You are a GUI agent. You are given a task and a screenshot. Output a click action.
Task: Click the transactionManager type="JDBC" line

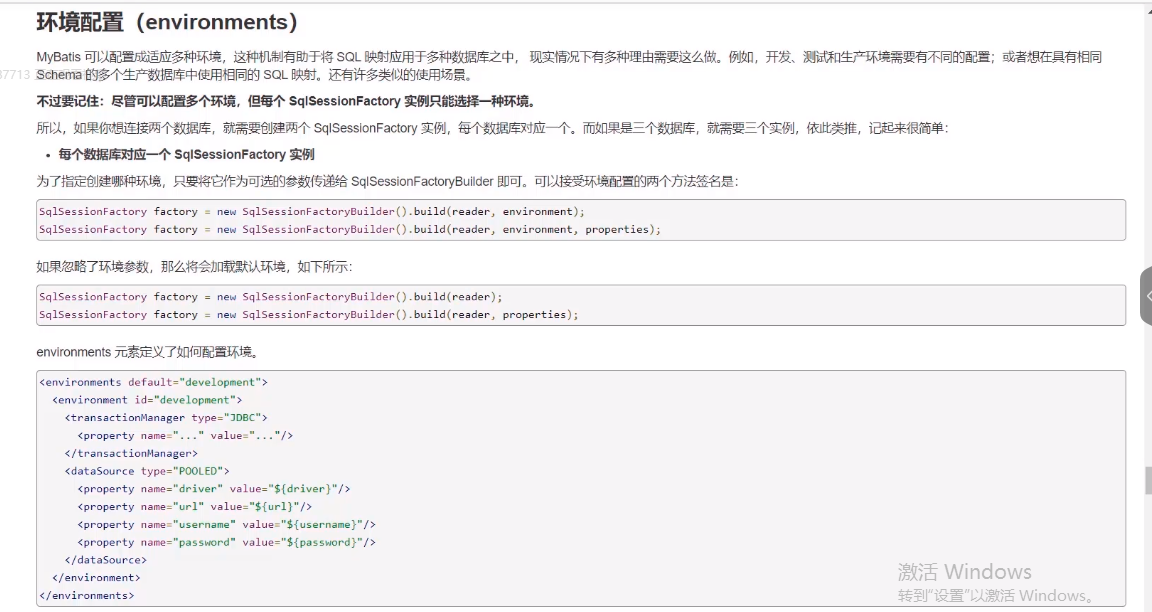tap(166, 418)
